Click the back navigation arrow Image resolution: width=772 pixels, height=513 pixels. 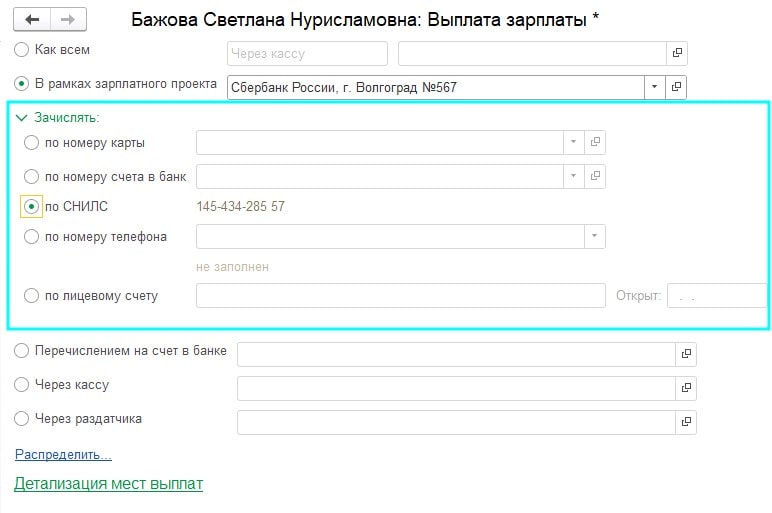click(32, 19)
